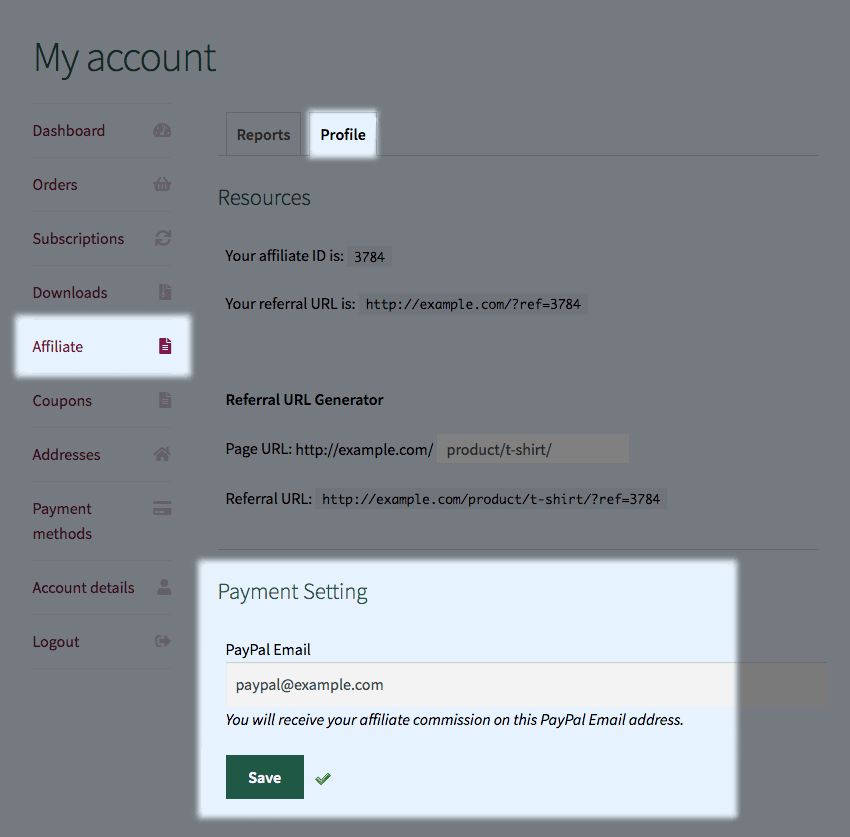The height and width of the screenshot is (837, 850).
Task: Click the Orders basket icon
Action: point(162,184)
